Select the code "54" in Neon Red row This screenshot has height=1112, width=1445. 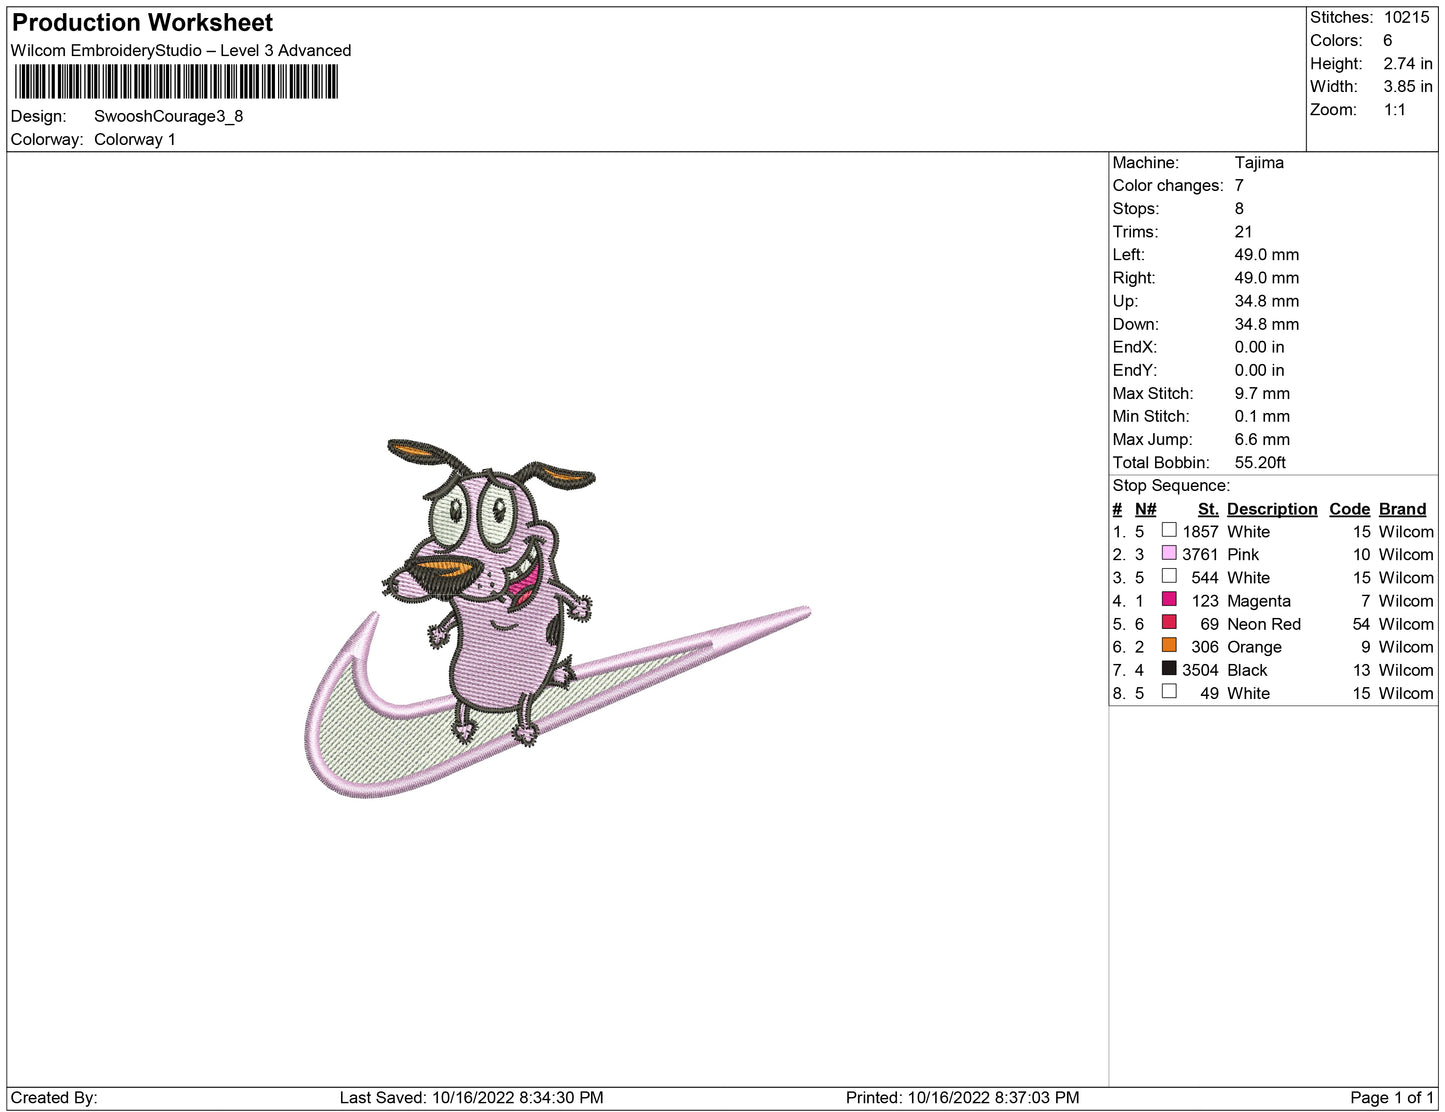pos(1361,624)
